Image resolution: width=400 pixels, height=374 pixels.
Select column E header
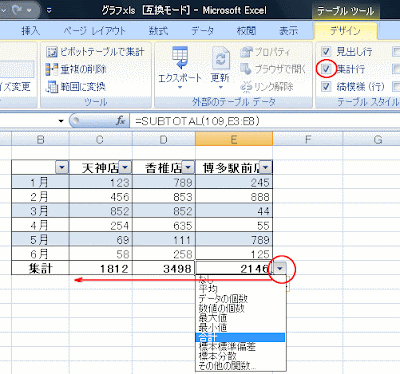pos(234,139)
